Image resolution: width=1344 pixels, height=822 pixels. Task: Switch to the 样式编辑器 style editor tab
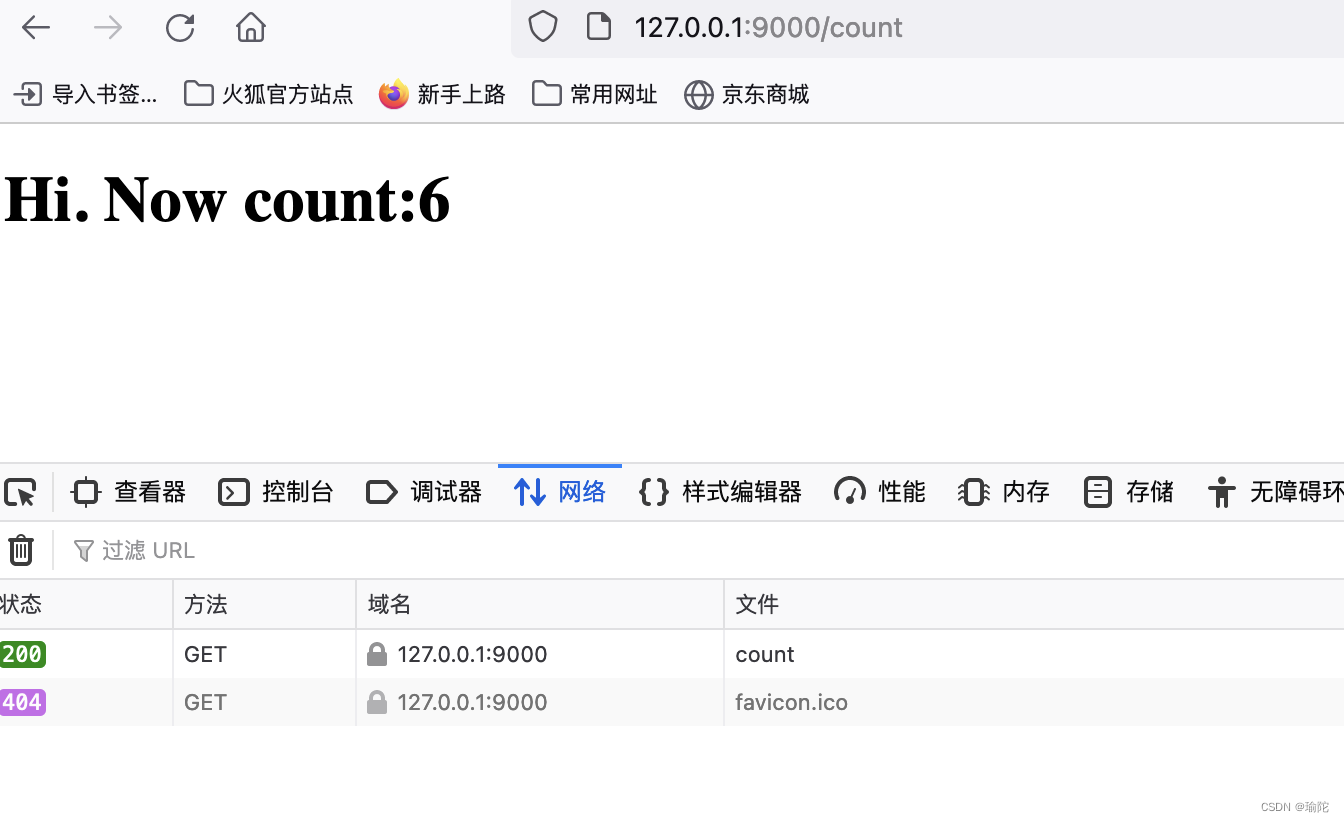[720, 492]
